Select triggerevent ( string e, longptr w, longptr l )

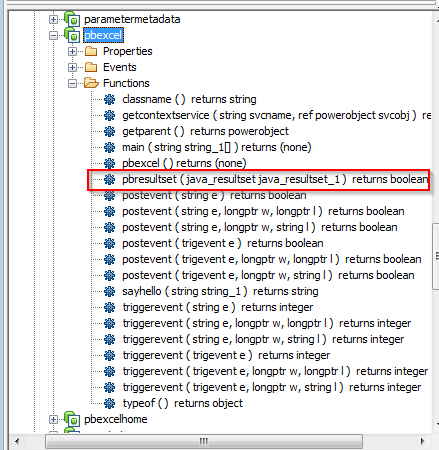pyautogui.click(x=267, y=323)
